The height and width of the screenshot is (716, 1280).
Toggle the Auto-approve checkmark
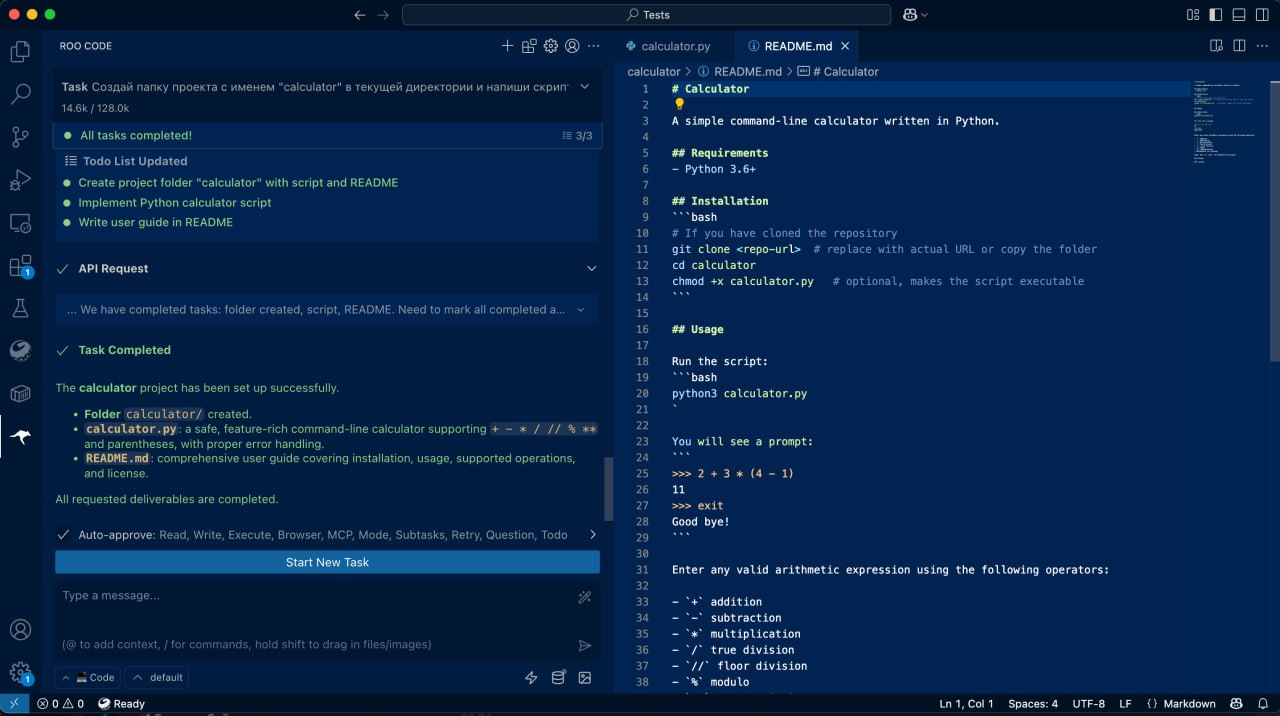tap(64, 535)
